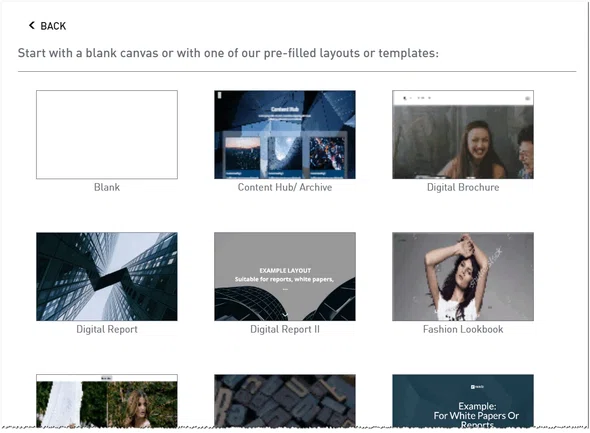
Task: Select the letterpress type blocks template
Action: (x=285, y=401)
